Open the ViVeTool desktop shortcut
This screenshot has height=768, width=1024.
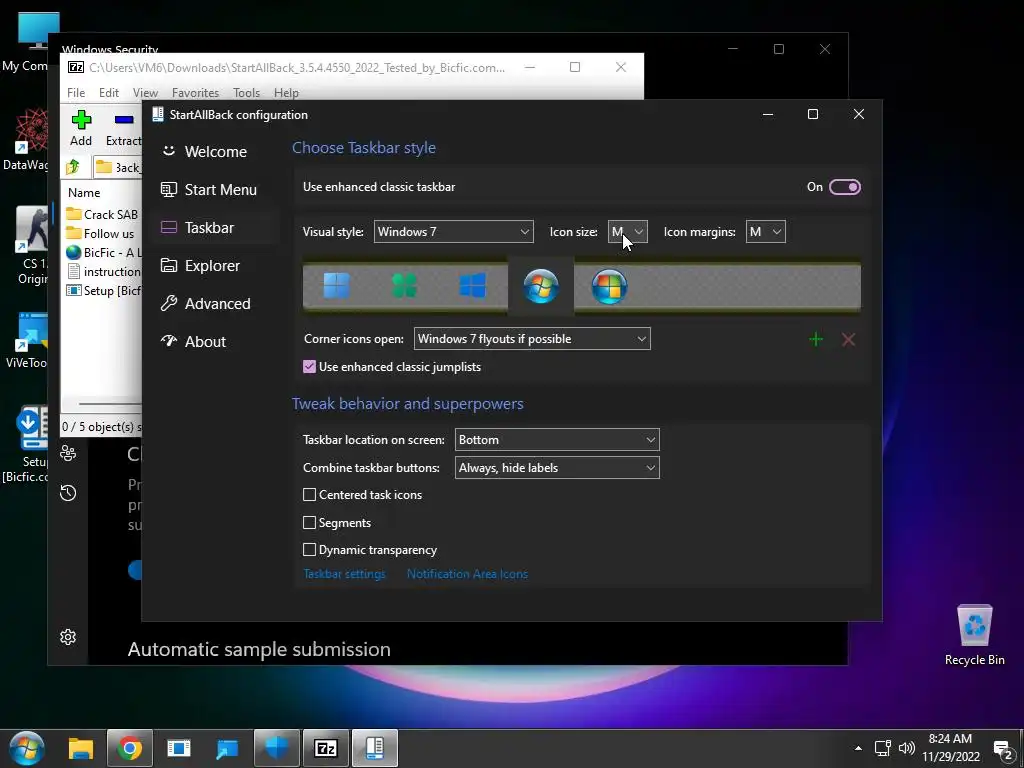point(27,341)
